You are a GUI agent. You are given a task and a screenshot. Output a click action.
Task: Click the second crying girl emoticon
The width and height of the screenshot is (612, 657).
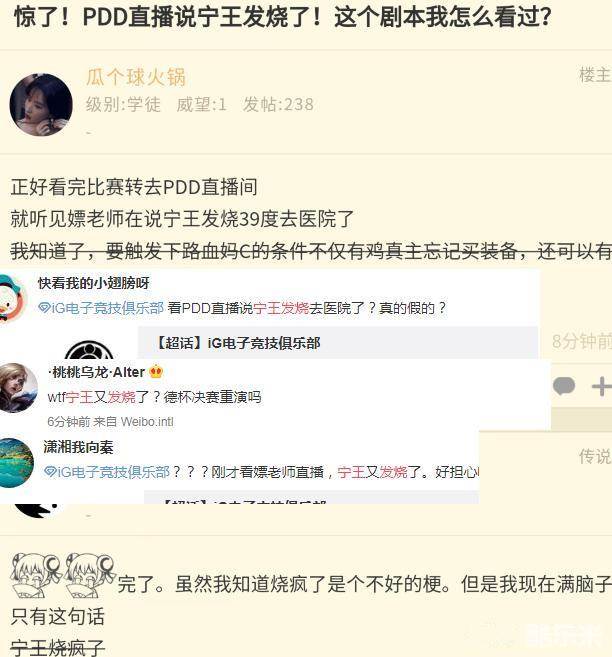point(90,575)
